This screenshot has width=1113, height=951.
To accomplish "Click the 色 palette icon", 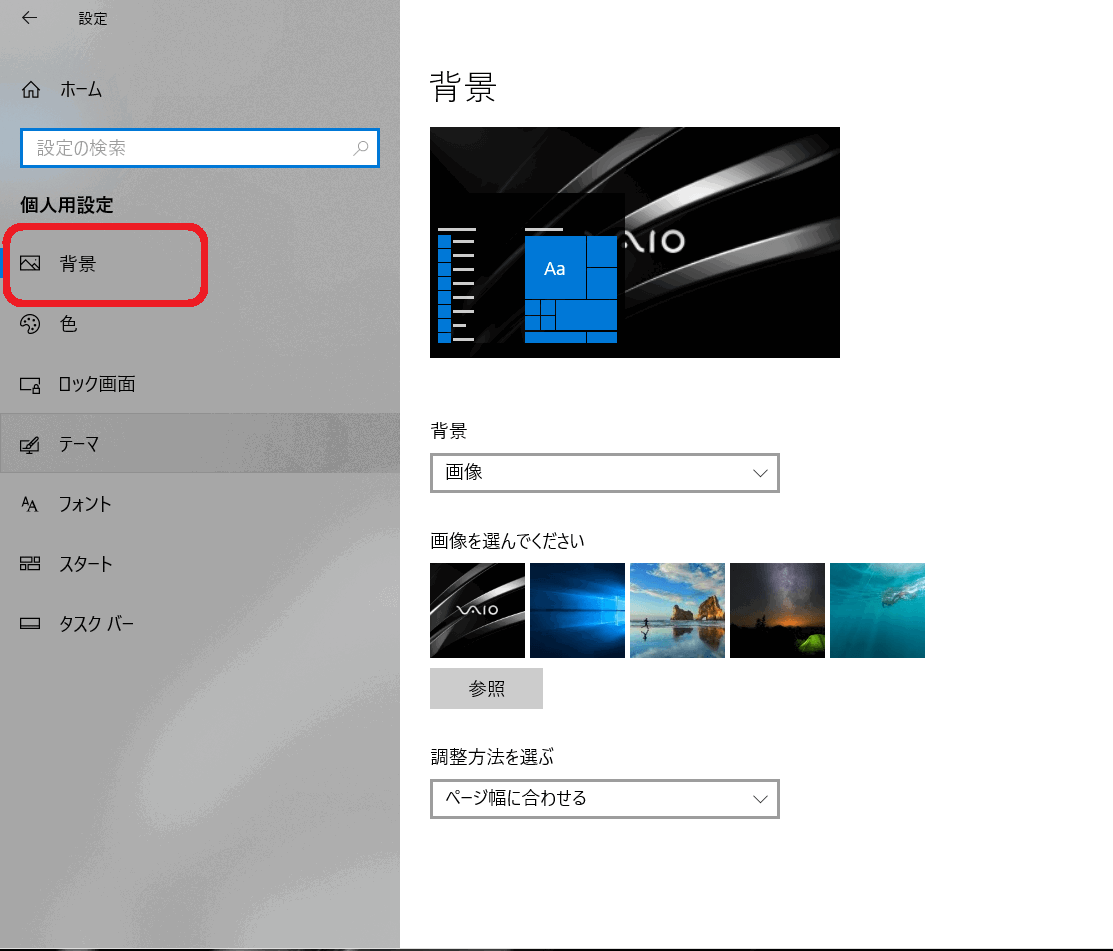I will point(30,324).
